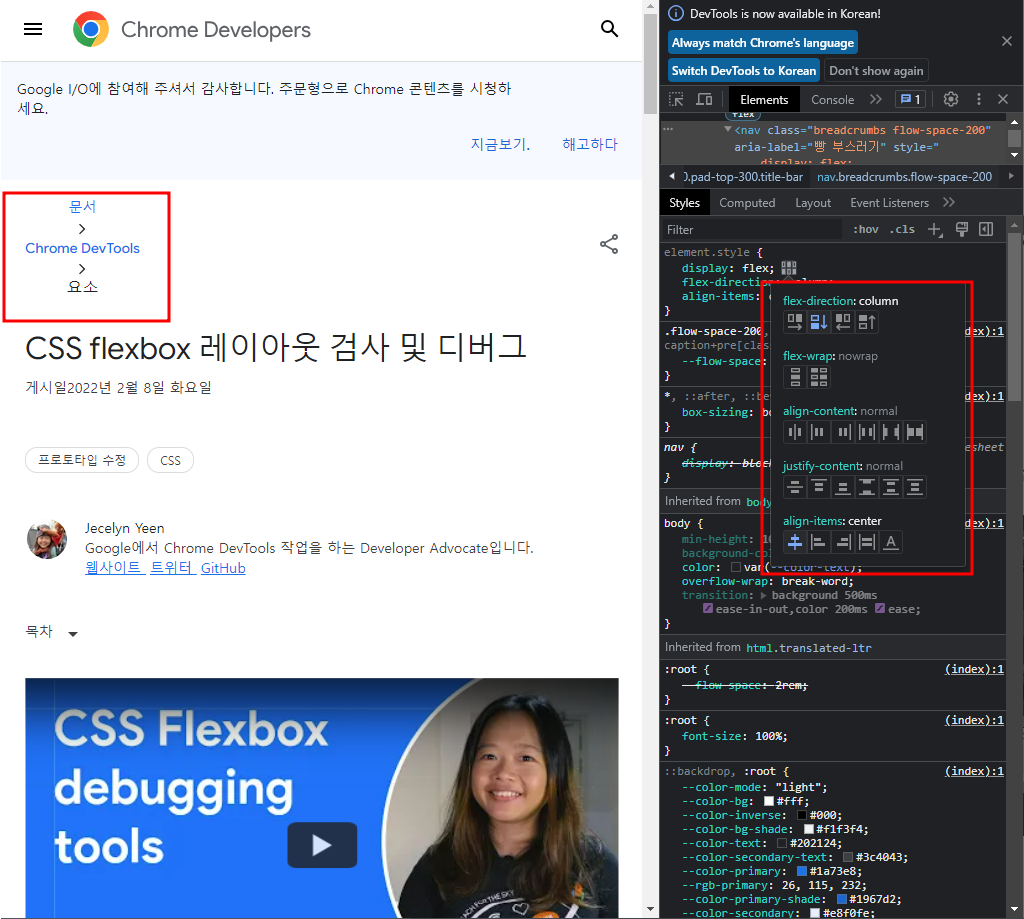
Task: Set flex-direction to row
Action: (x=795, y=322)
